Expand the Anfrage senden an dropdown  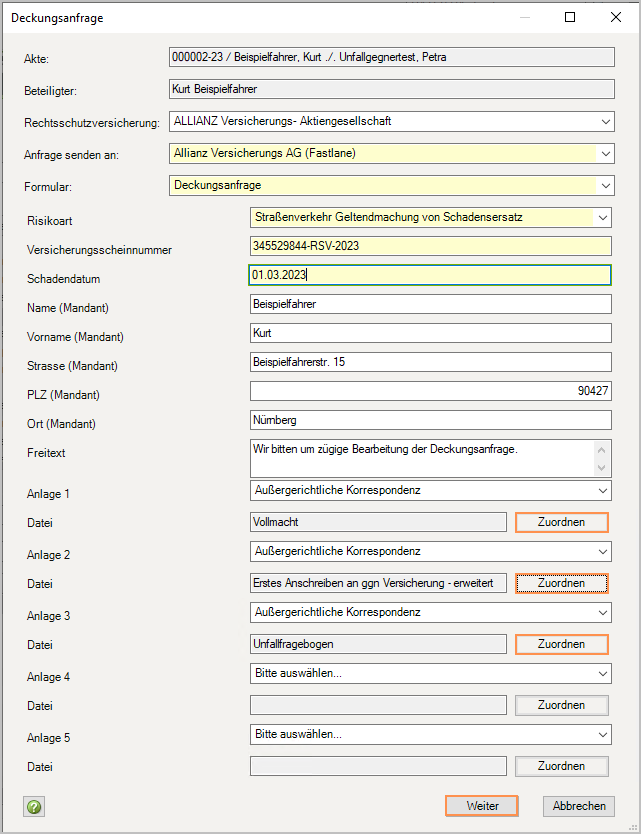(392, 154)
